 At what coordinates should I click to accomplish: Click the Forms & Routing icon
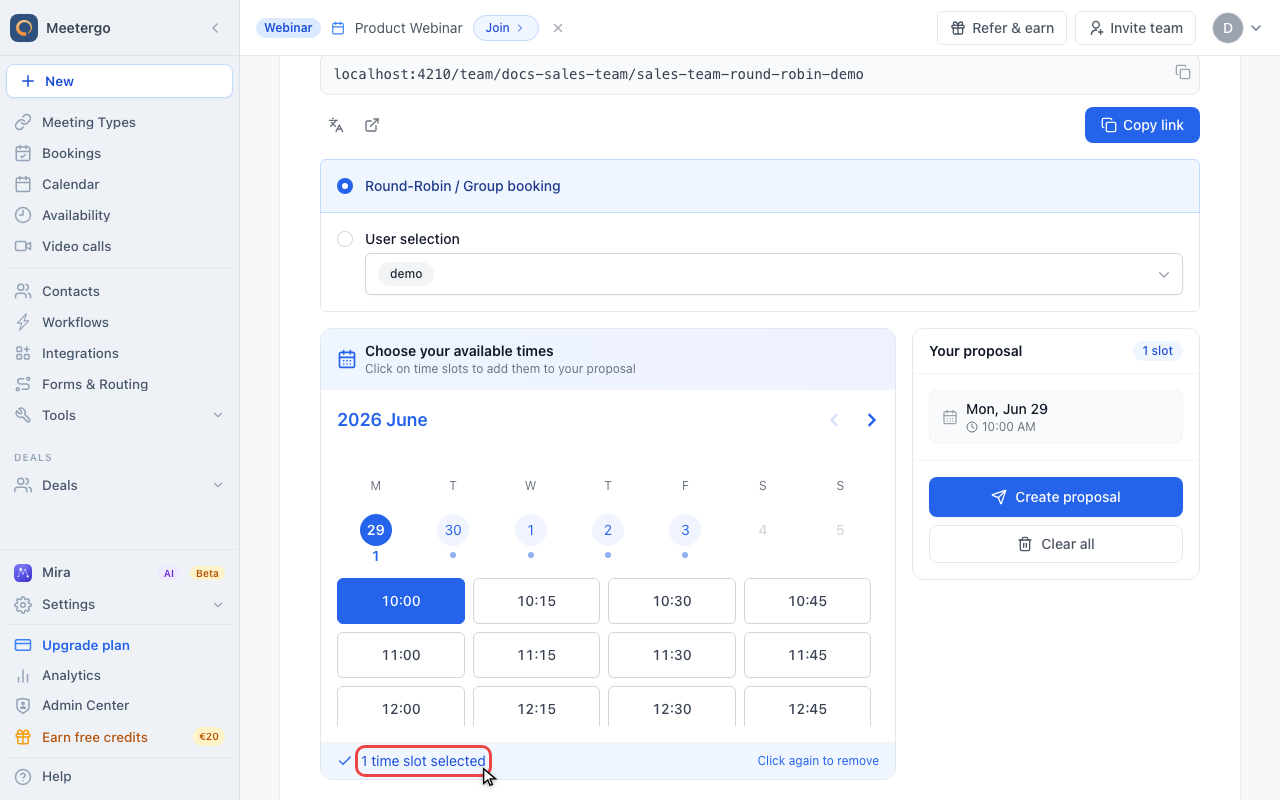click(23, 384)
